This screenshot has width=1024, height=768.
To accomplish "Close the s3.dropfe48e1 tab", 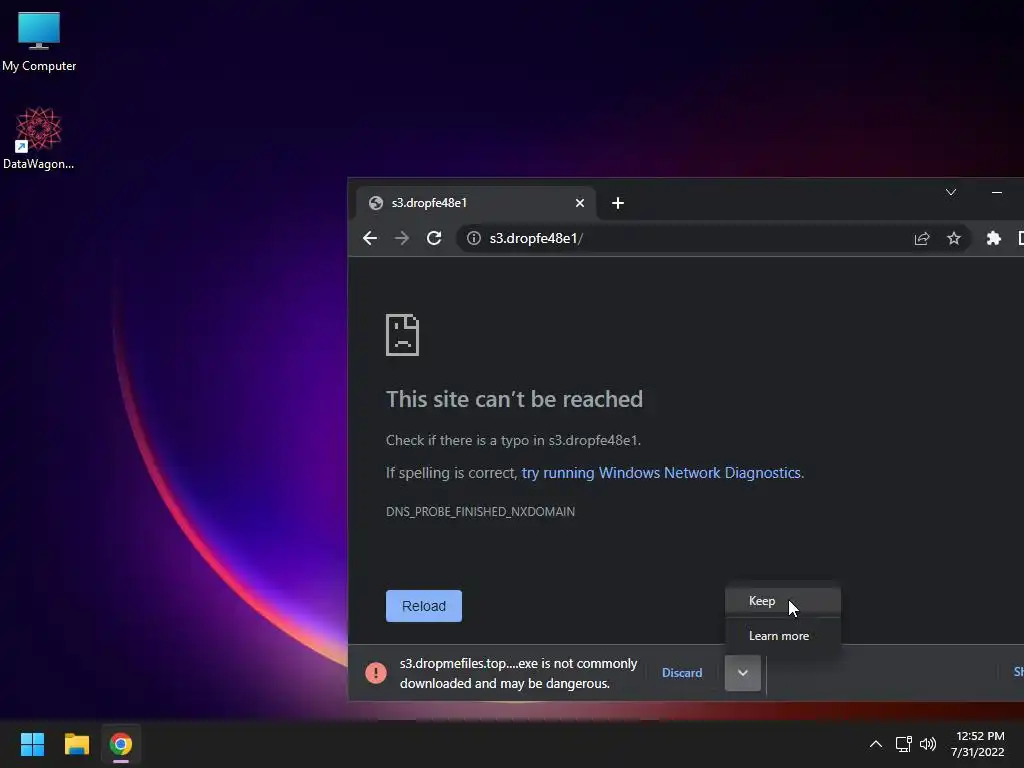I will 579,203.
